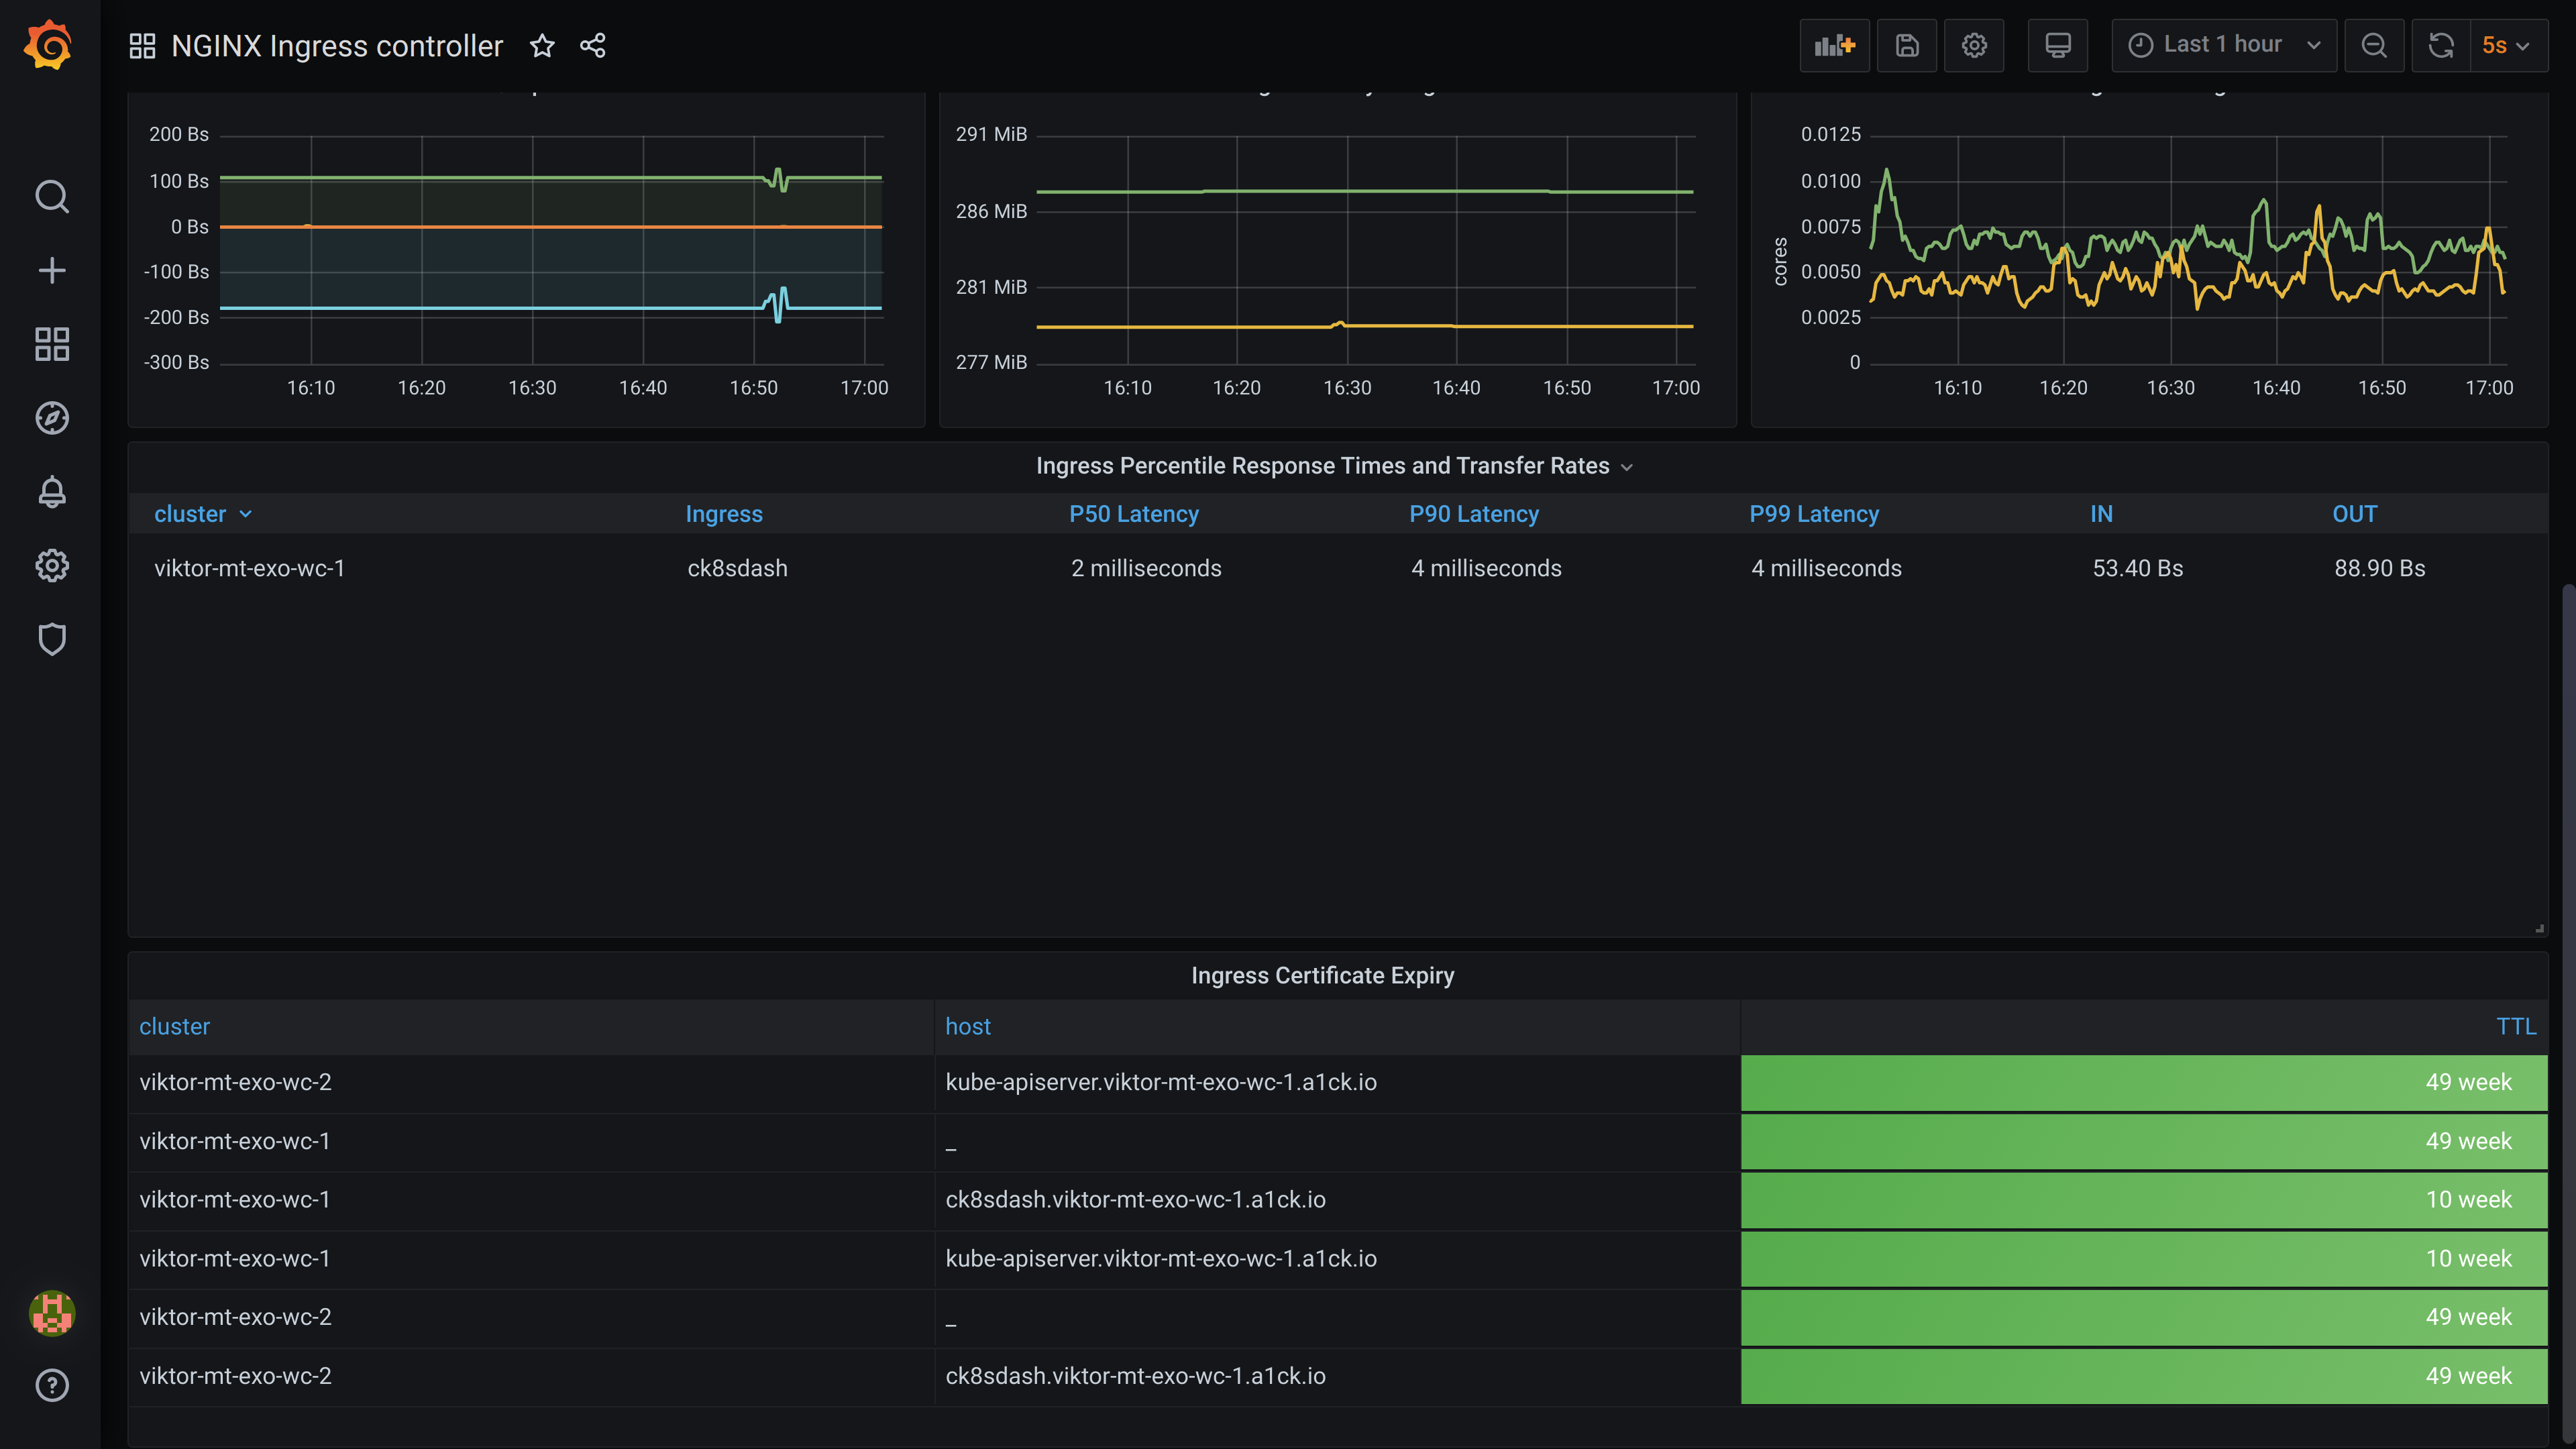Image resolution: width=2576 pixels, height=1449 pixels.
Task: Grab the latency panel resize handle
Action: [x=2539, y=929]
